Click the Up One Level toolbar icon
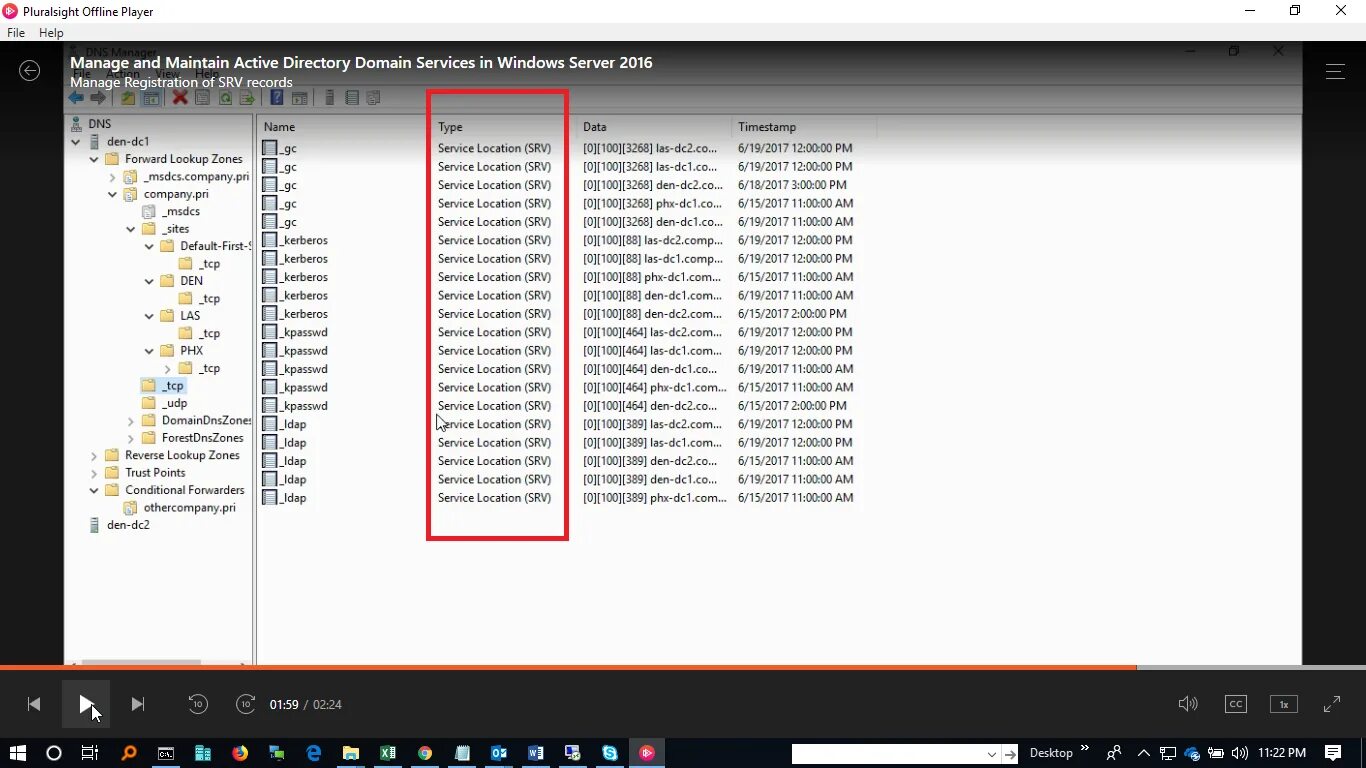This screenshot has width=1366, height=768. coord(128,98)
